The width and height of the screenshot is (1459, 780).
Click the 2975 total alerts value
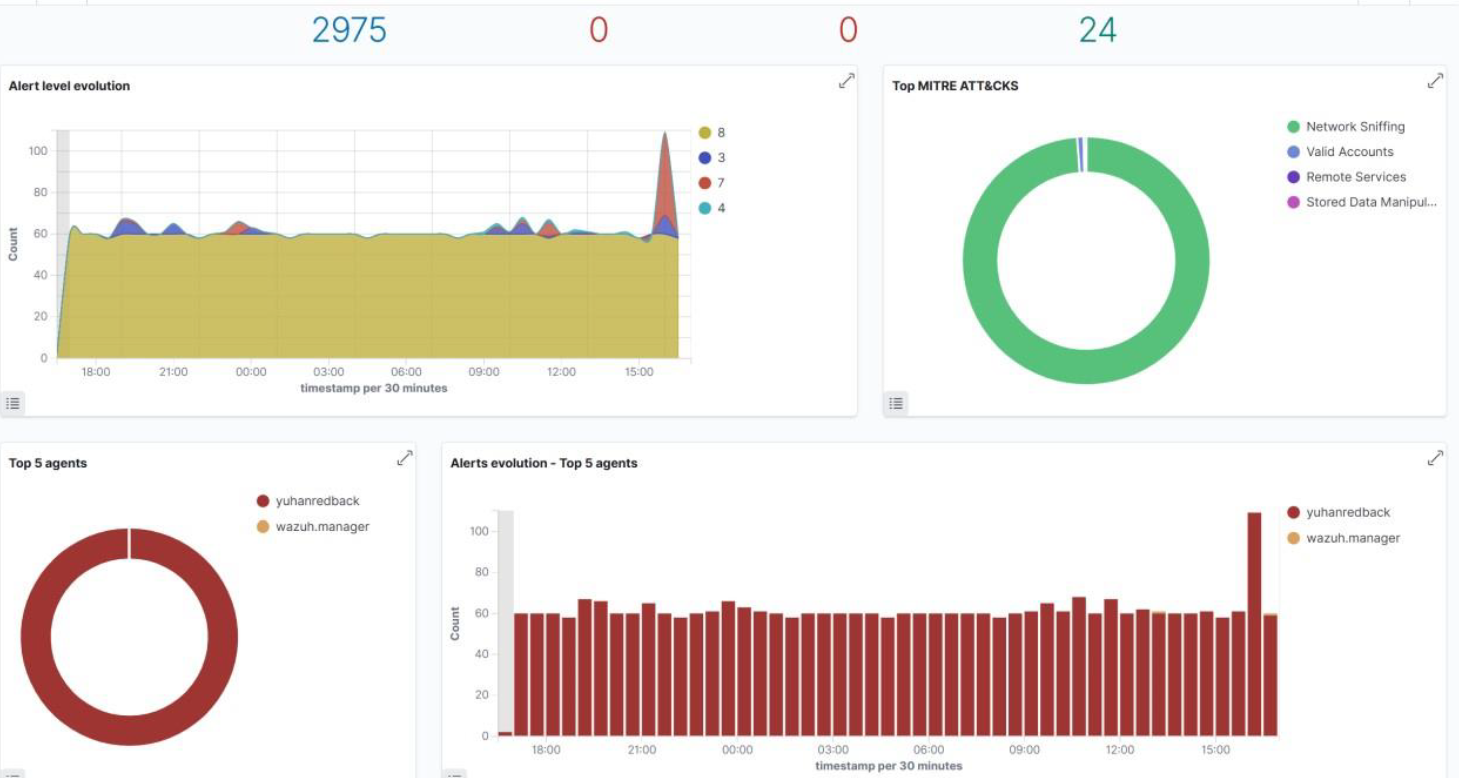[349, 30]
